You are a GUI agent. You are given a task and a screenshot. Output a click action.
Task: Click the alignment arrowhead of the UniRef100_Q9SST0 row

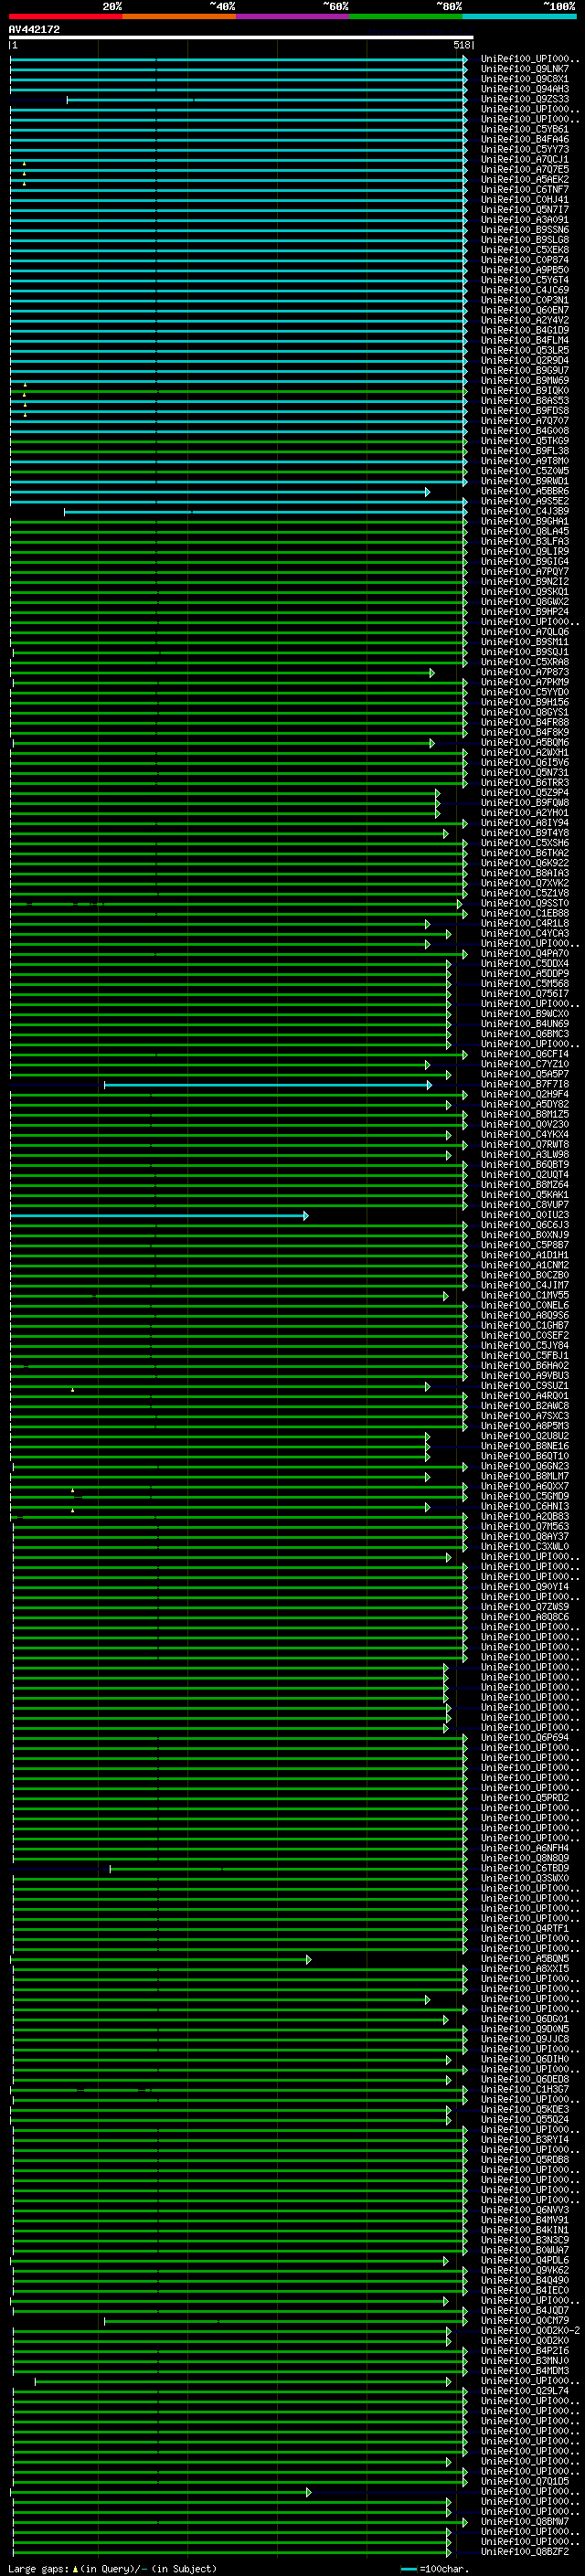tap(460, 904)
